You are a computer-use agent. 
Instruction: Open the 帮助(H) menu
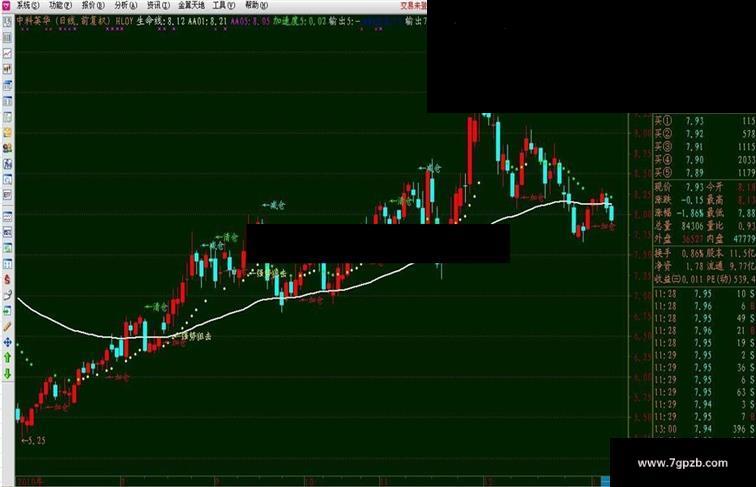pos(256,5)
